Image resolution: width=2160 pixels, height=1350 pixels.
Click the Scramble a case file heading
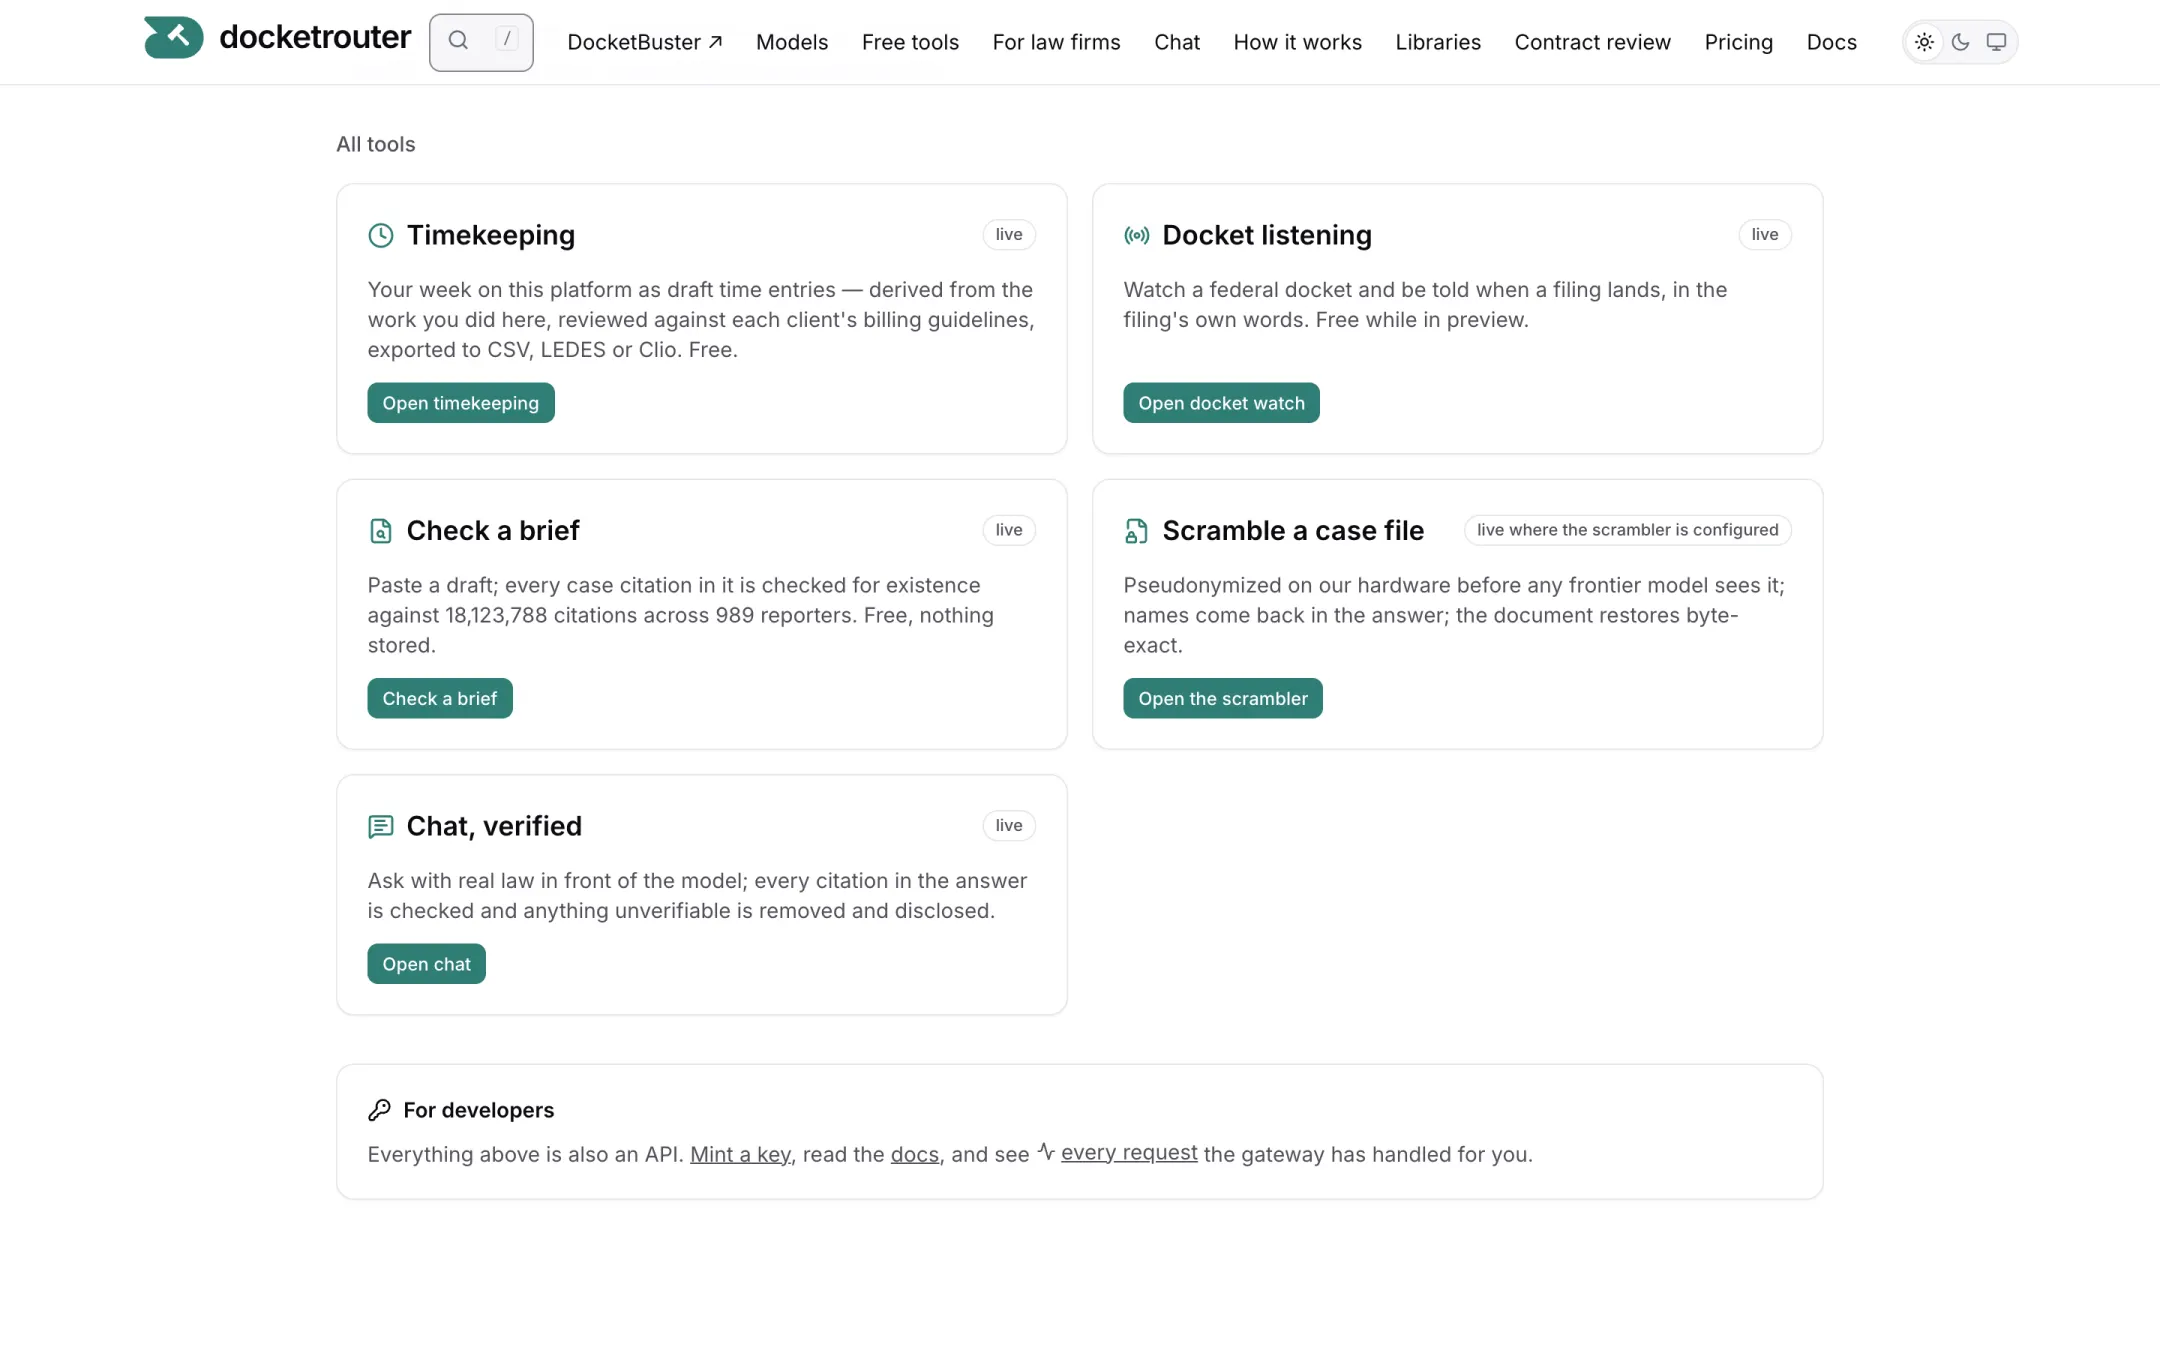pyautogui.click(x=1293, y=531)
